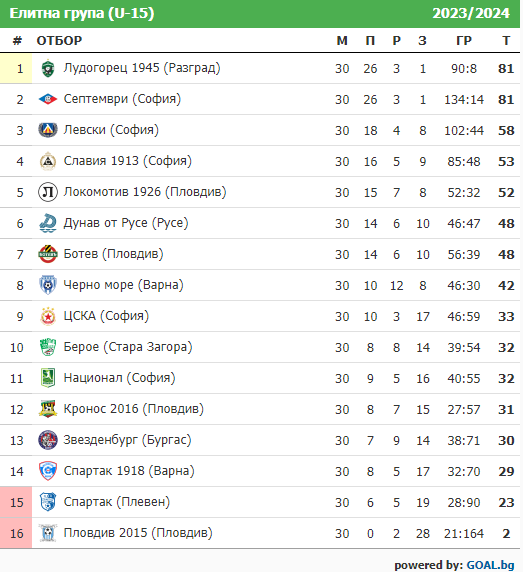Viewport: 523px width, 572px height.
Task: Click Спартак 1918 (Варна) team name
Action: click(129, 471)
